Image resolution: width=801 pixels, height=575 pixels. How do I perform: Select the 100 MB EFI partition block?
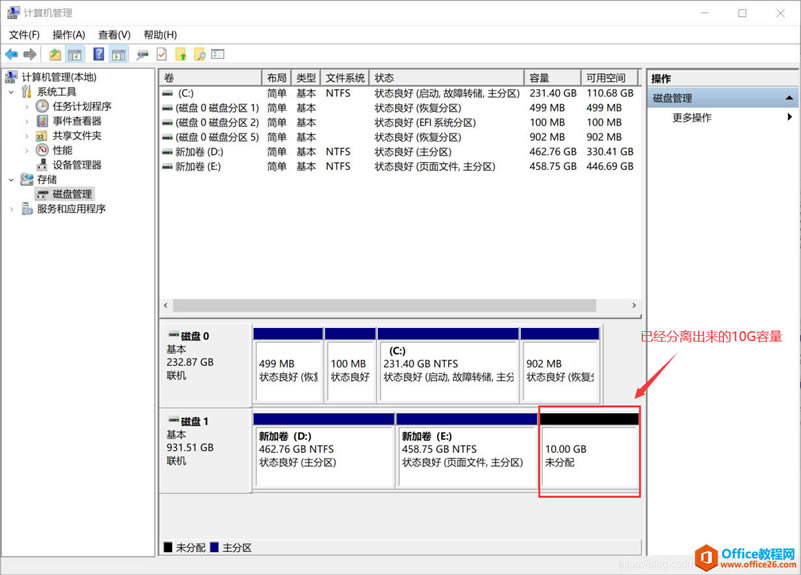(x=350, y=365)
